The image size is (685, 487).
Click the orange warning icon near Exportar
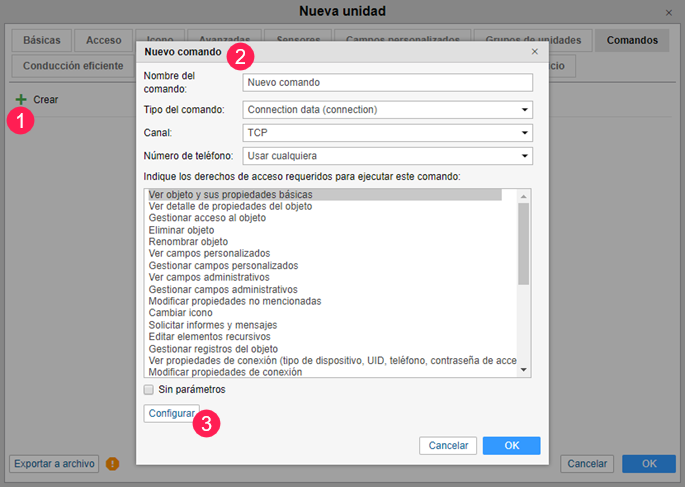coord(112,464)
